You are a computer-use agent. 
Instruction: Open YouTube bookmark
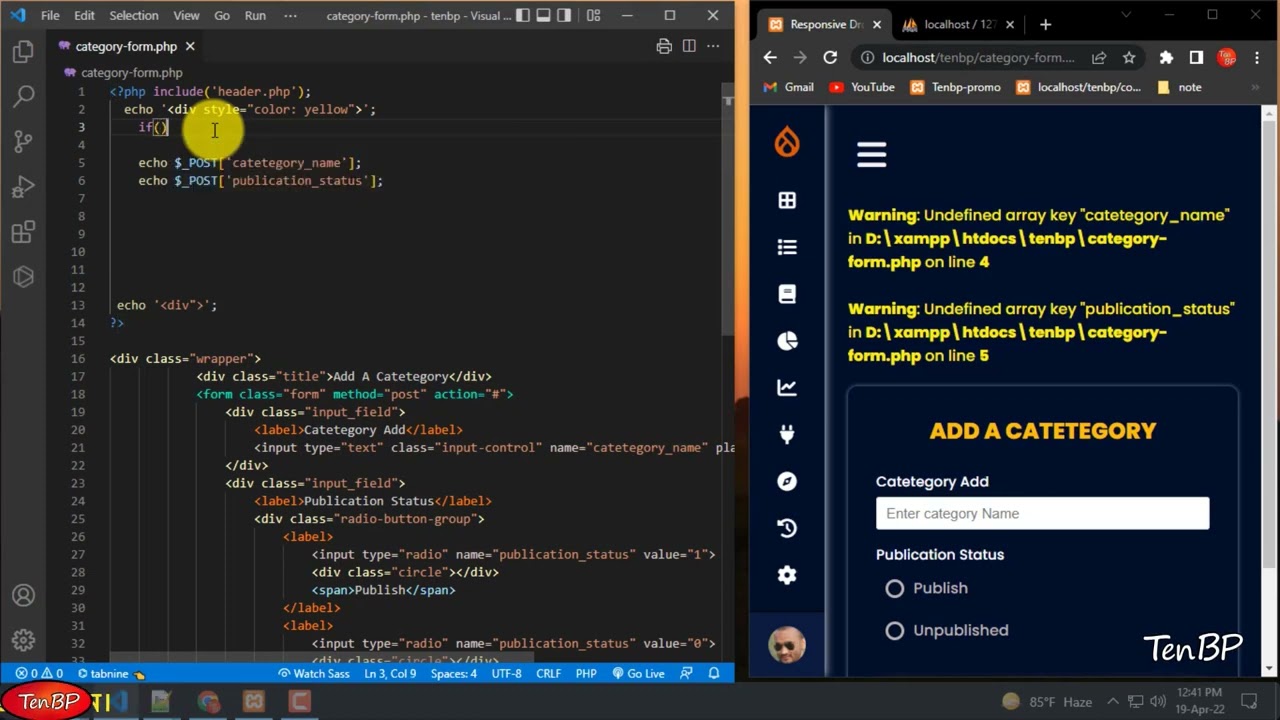click(x=862, y=87)
